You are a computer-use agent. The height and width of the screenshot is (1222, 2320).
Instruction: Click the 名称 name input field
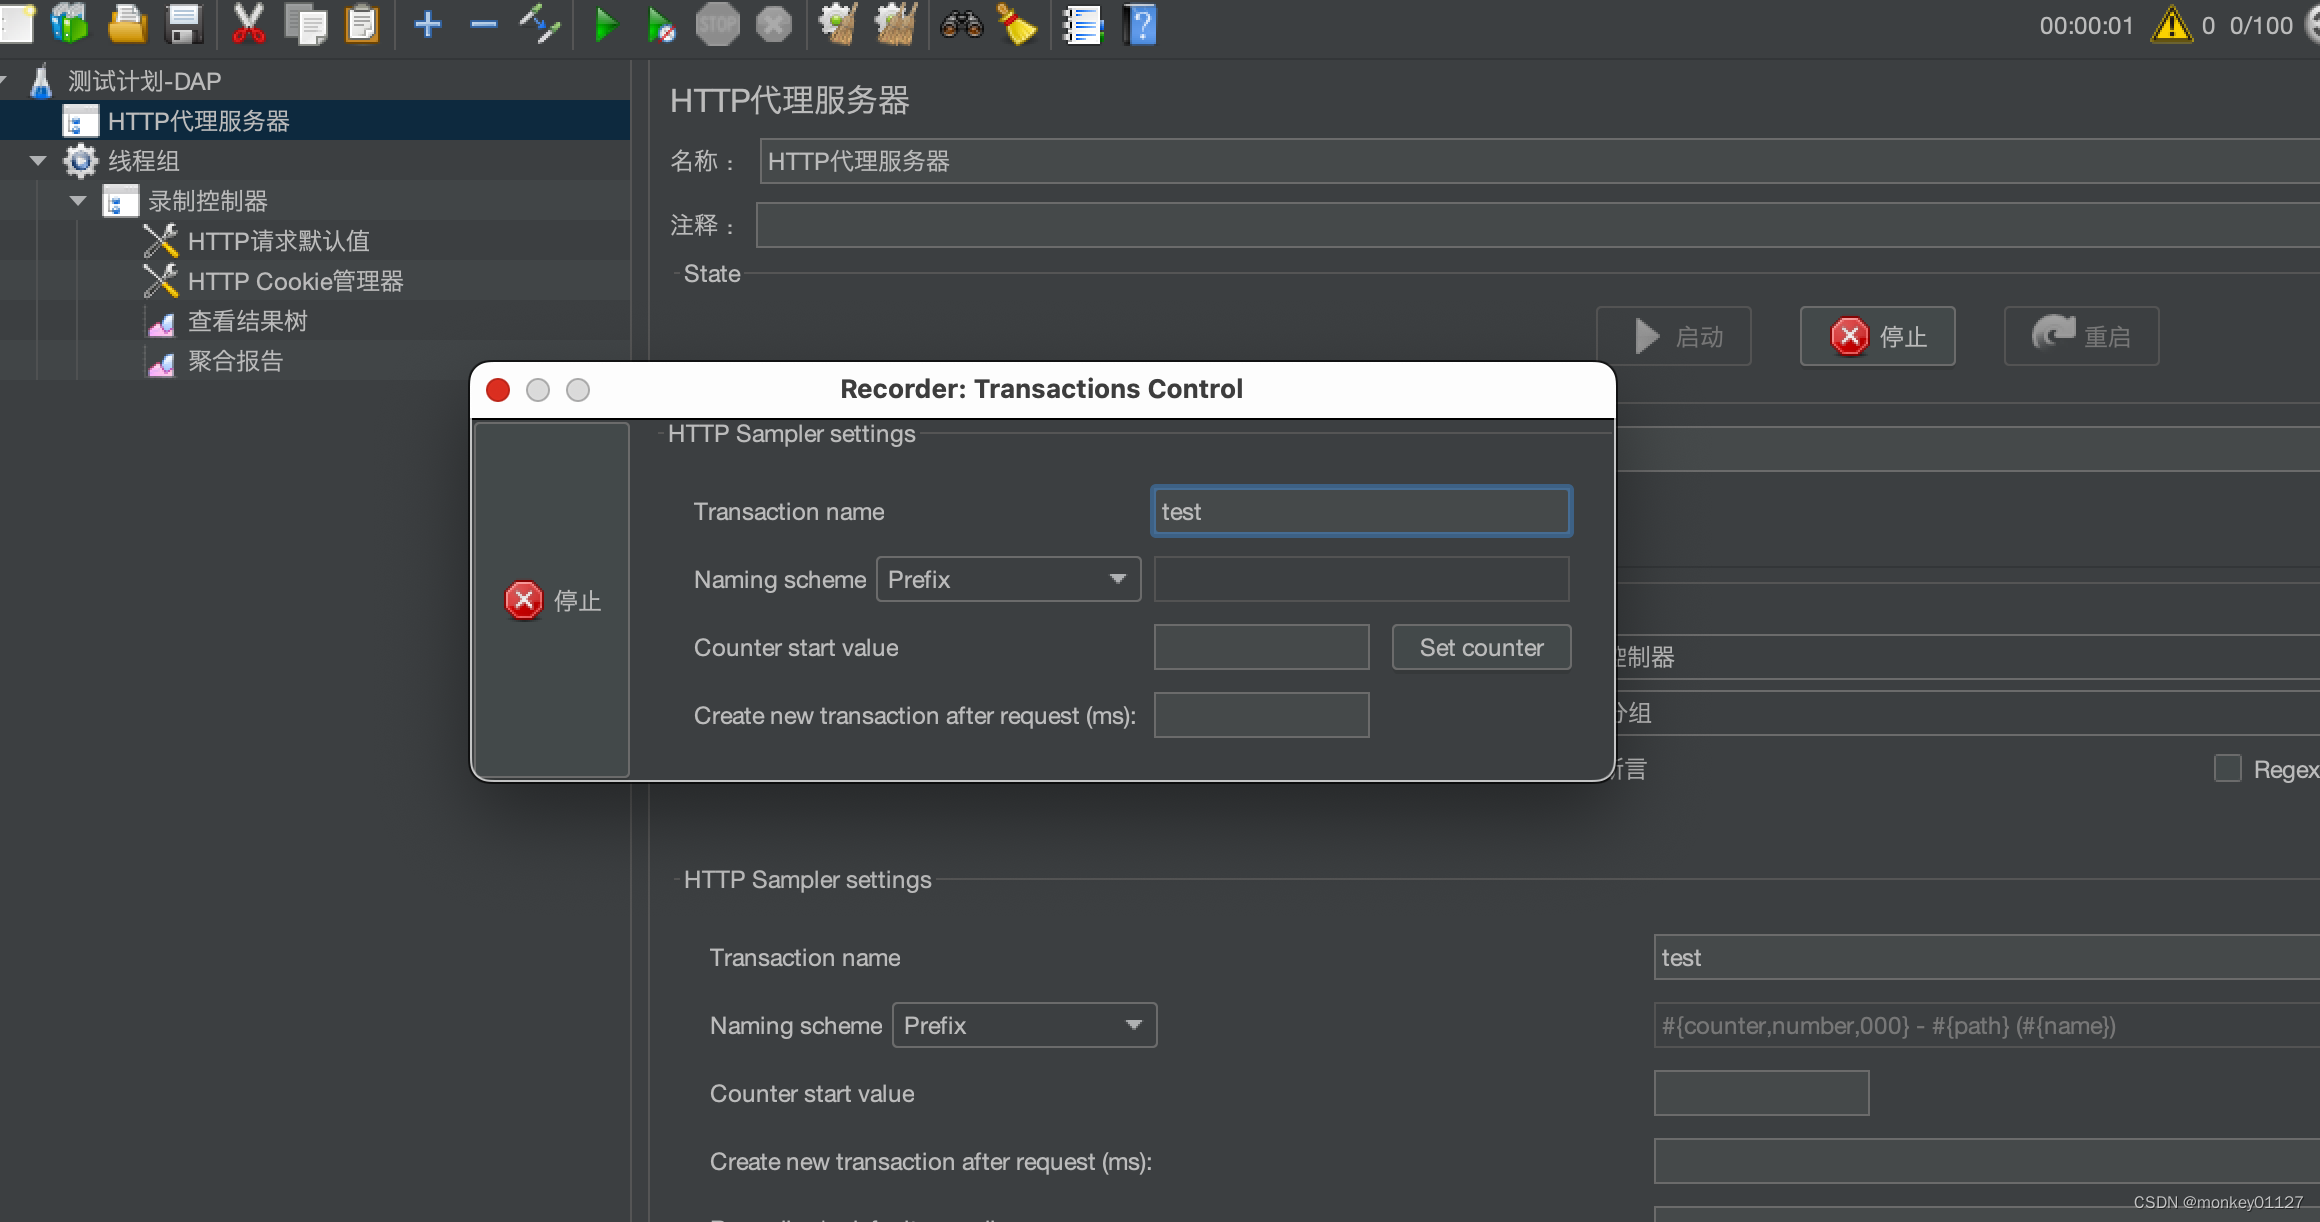coord(1539,162)
